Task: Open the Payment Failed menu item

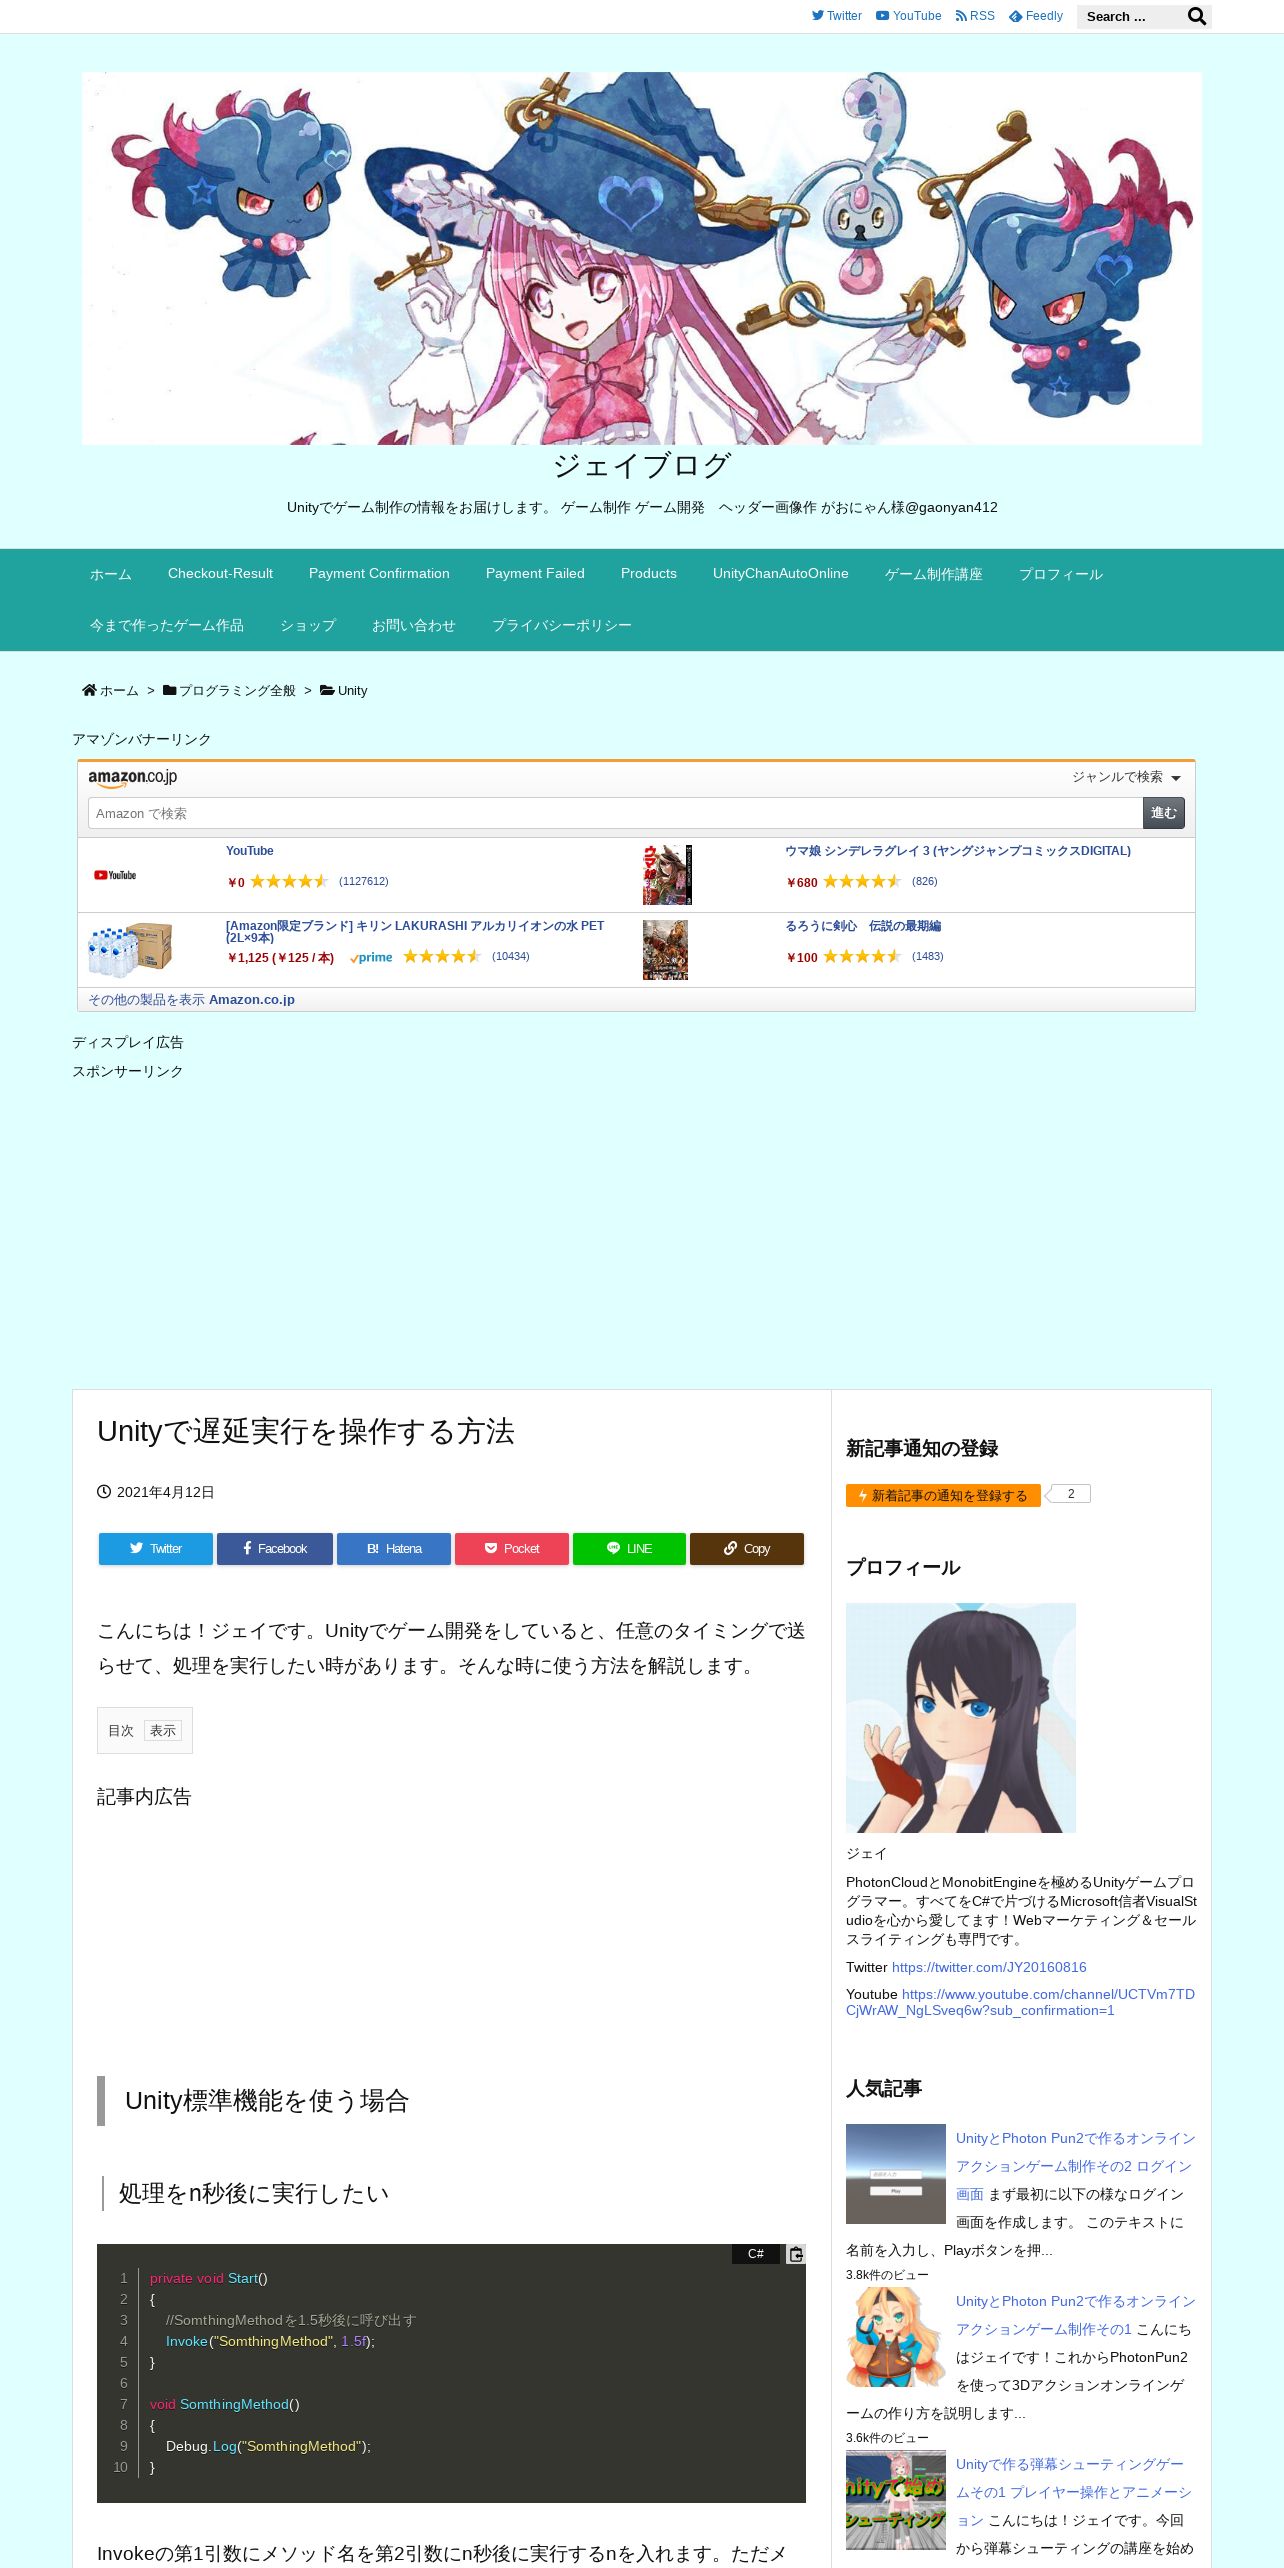Action: [535, 574]
